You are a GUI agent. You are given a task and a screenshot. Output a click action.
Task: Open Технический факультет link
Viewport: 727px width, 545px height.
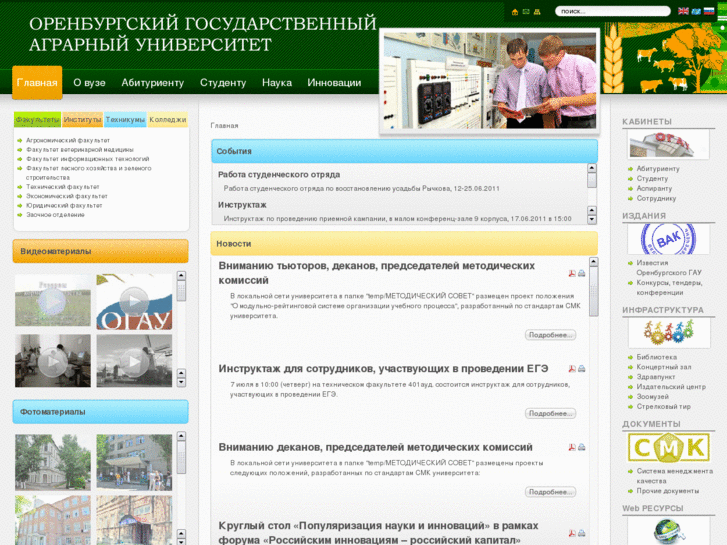(x=63, y=186)
